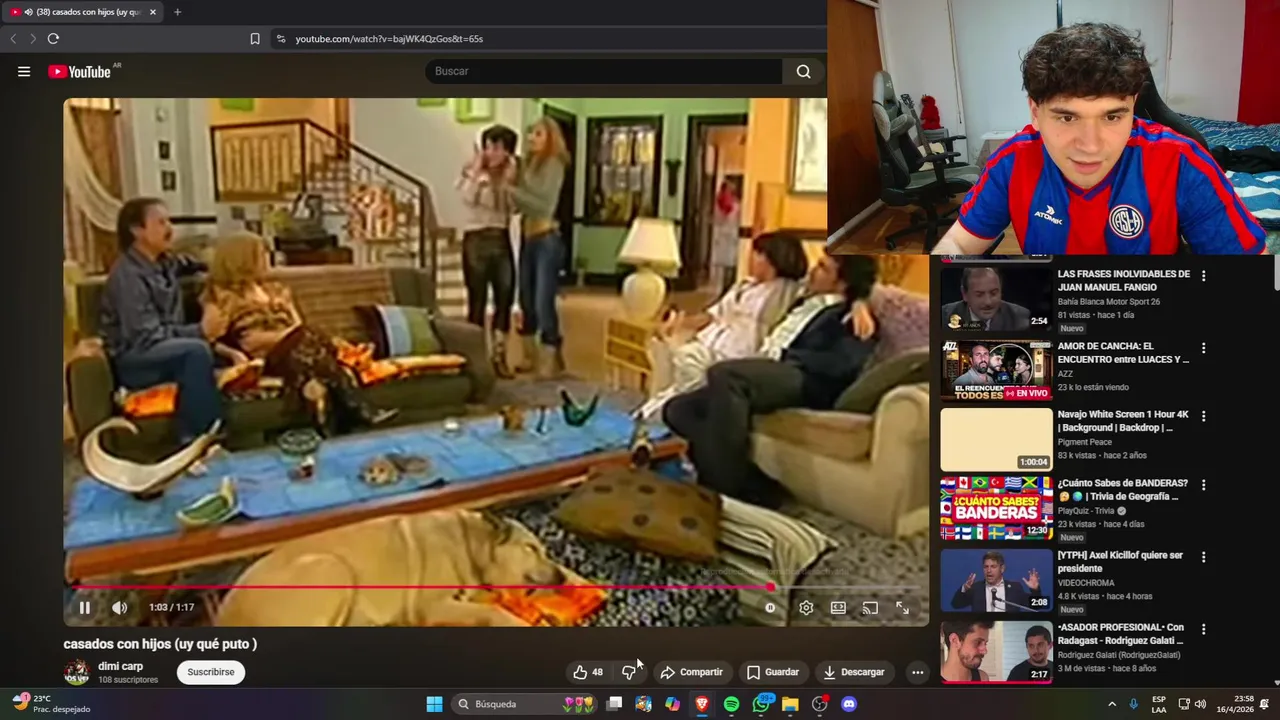Click the VIDEOCHROMA channel name
The height and width of the screenshot is (720, 1280).
[x=1086, y=583]
